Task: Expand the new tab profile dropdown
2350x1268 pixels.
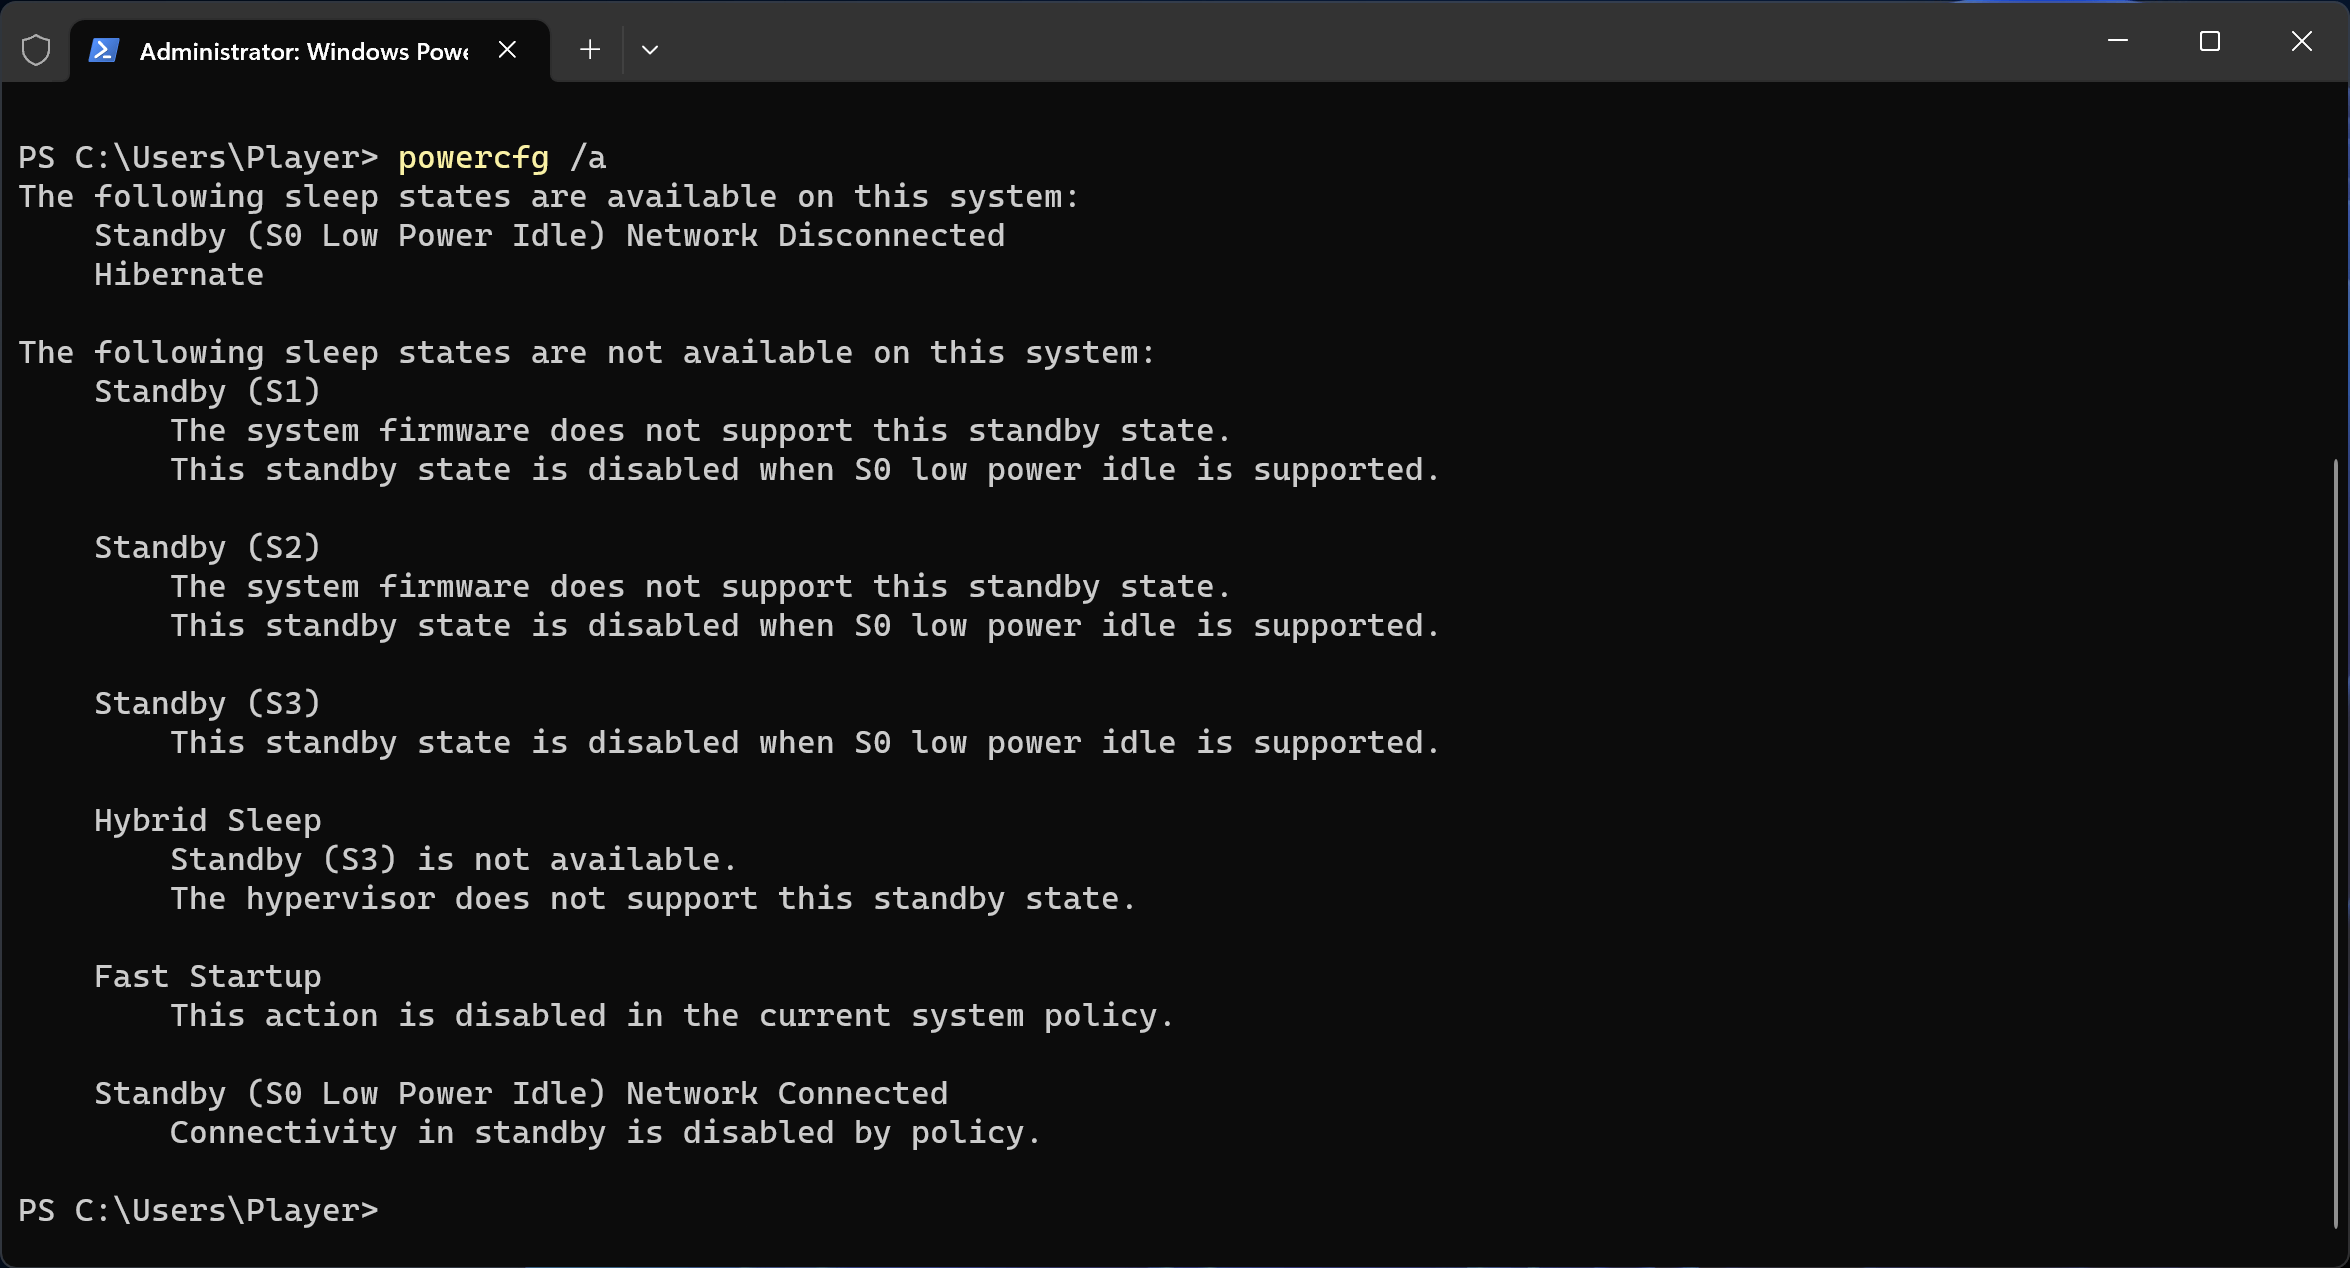Action: tap(650, 49)
